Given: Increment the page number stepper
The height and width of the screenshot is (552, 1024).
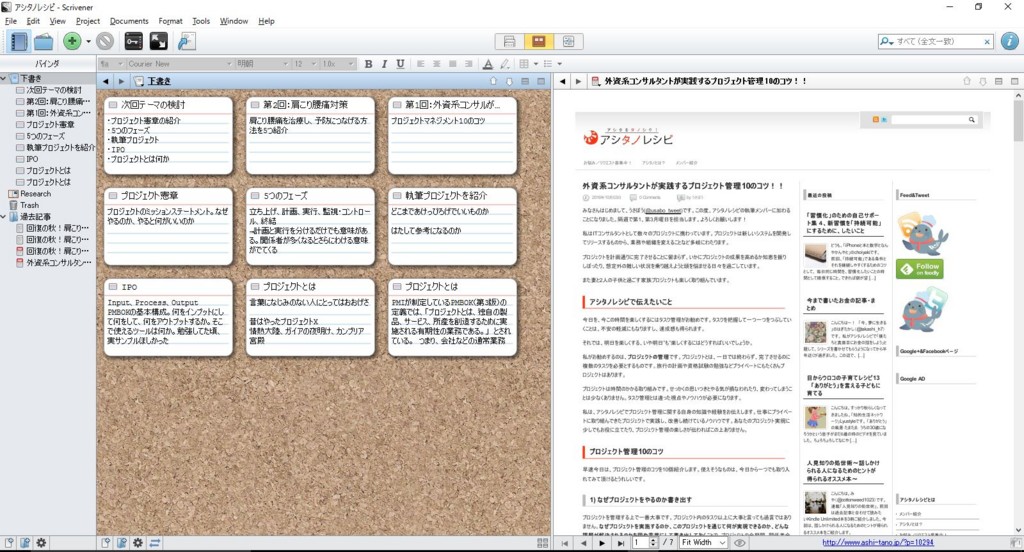Looking at the screenshot, I should (x=652, y=540).
